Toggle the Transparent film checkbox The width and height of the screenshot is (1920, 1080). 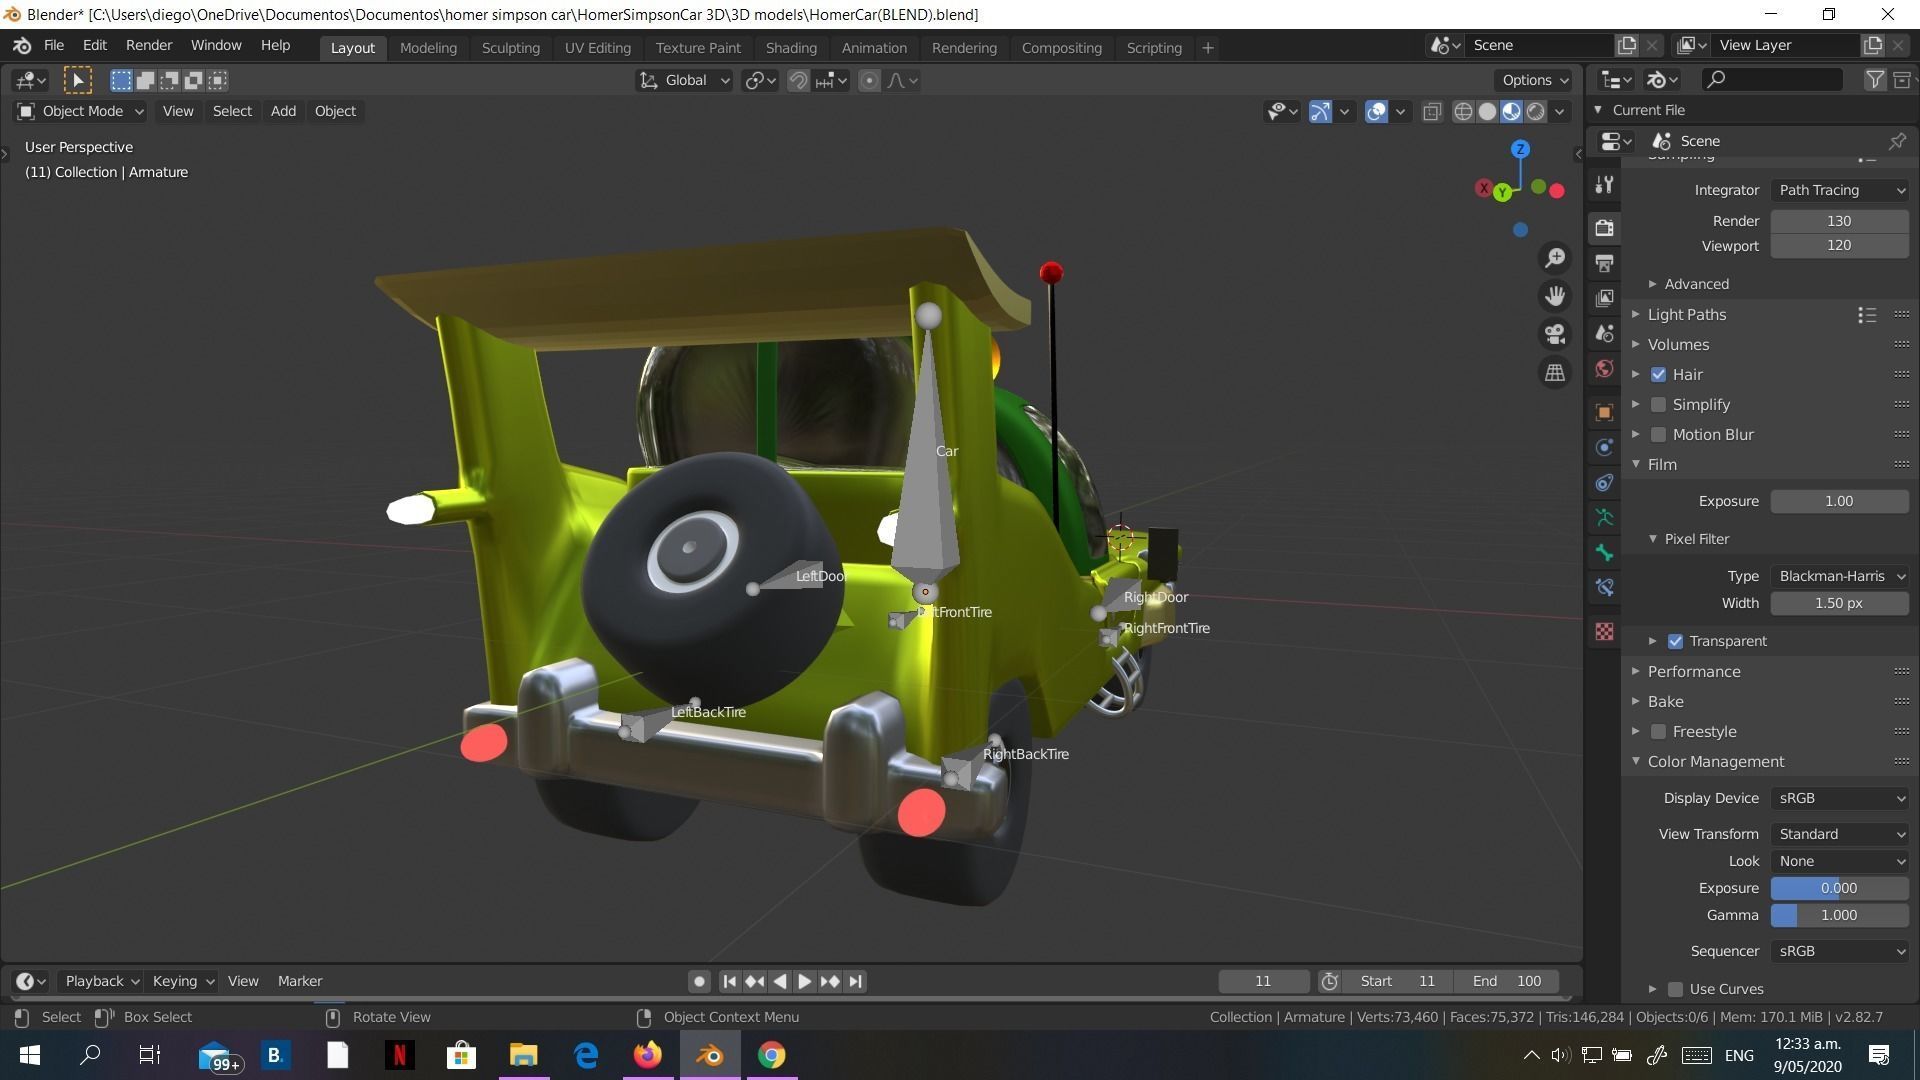(1676, 641)
